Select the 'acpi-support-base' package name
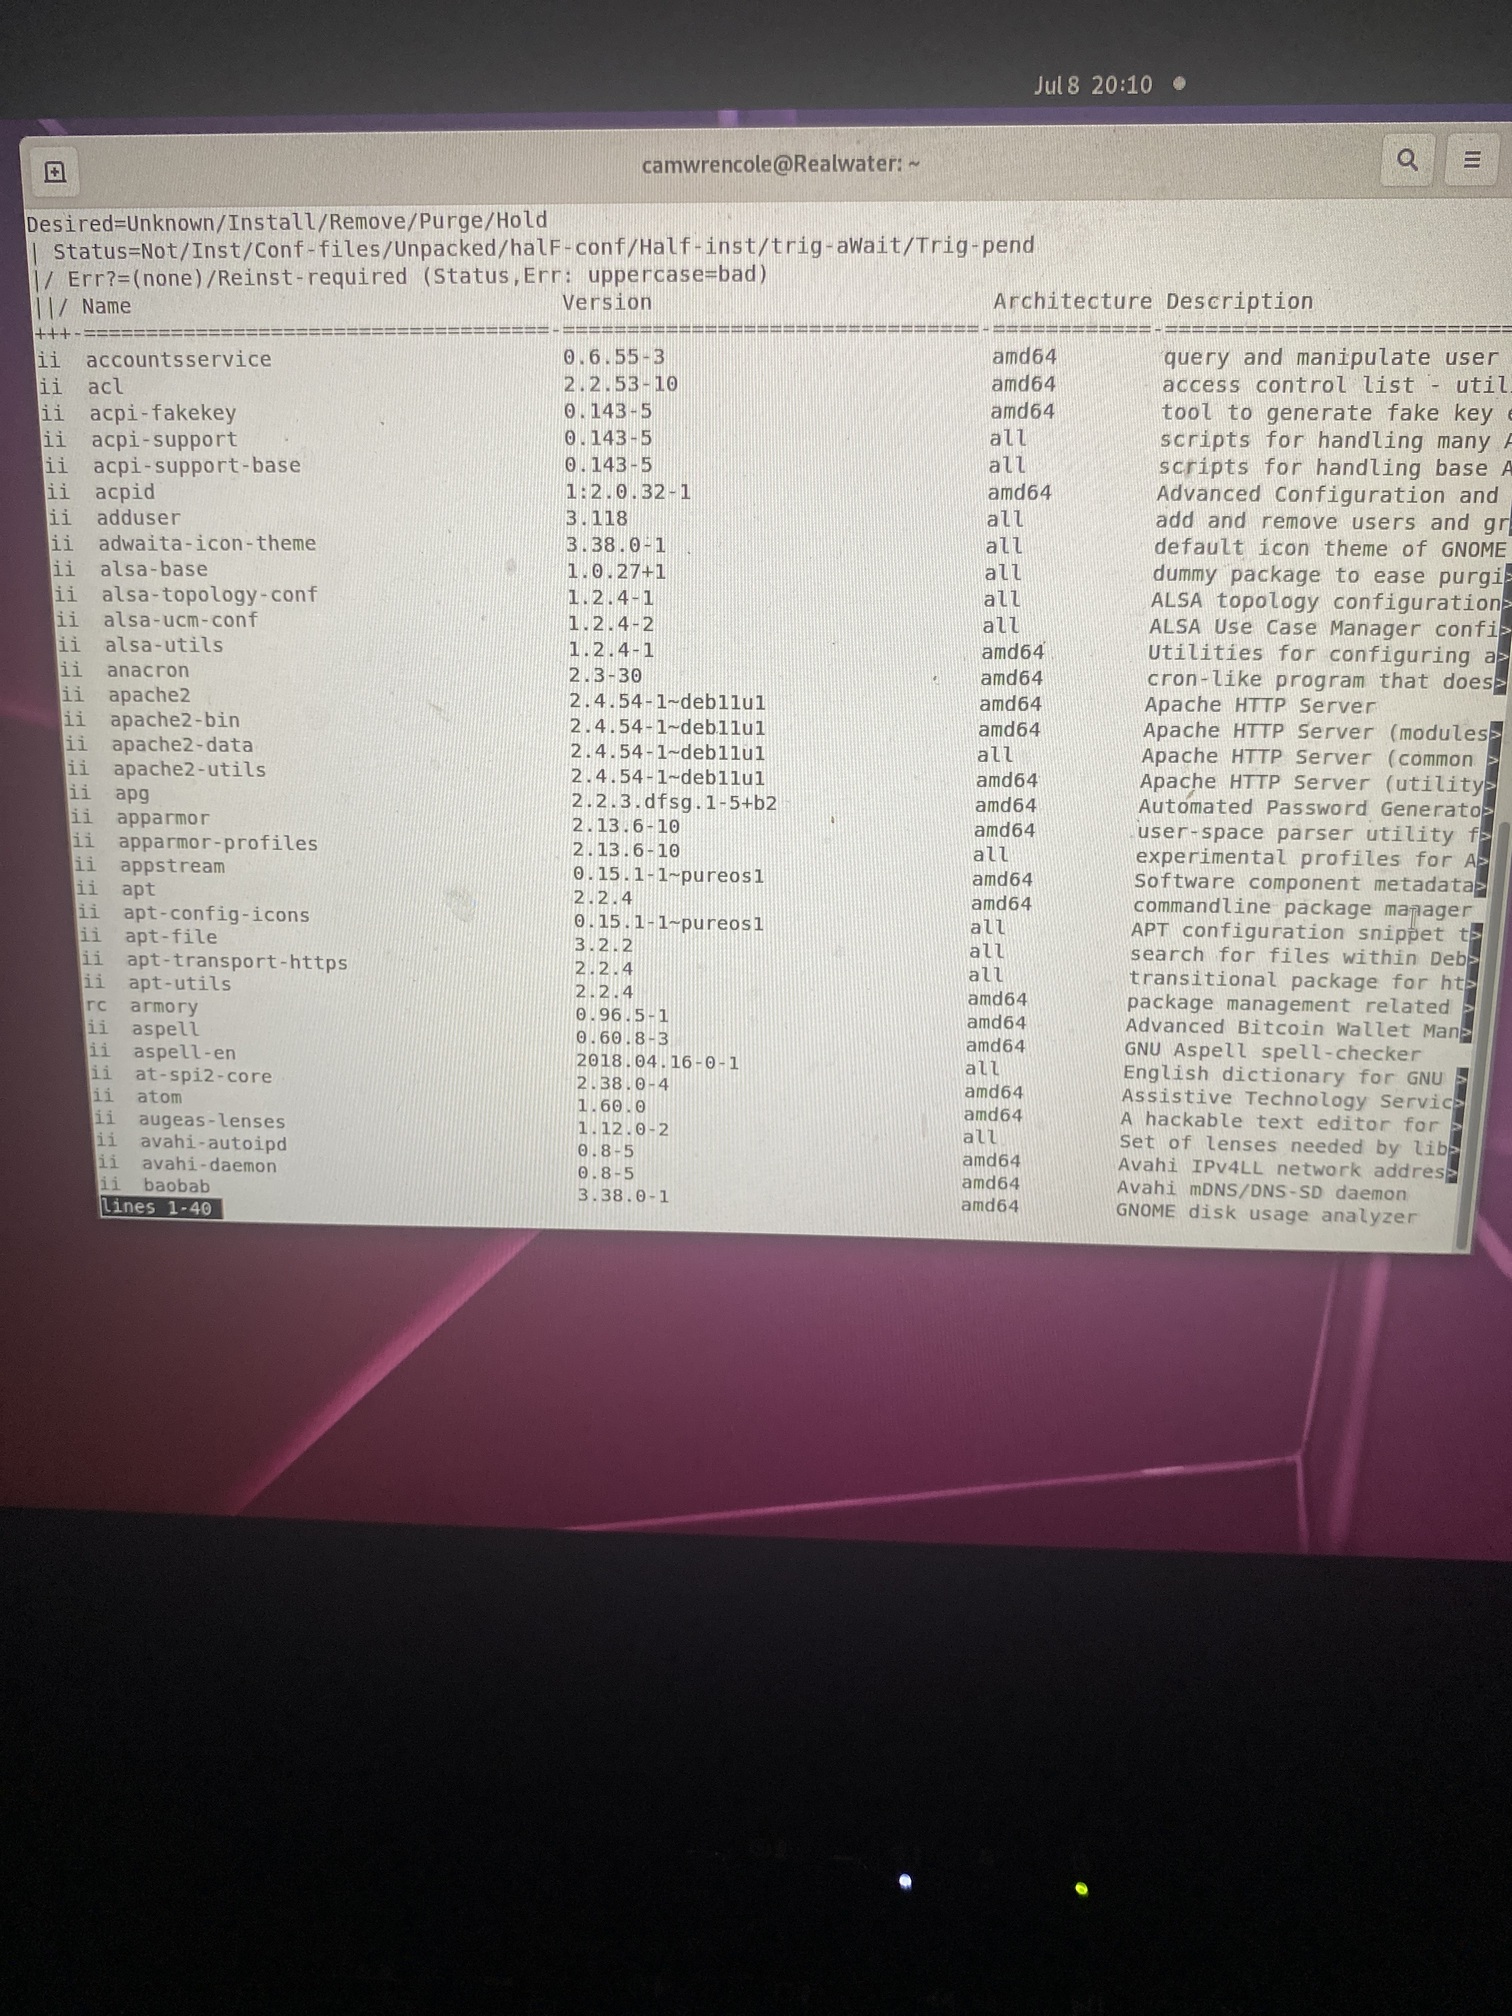Viewport: 1512px width, 2016px height. tap(196, 465)
